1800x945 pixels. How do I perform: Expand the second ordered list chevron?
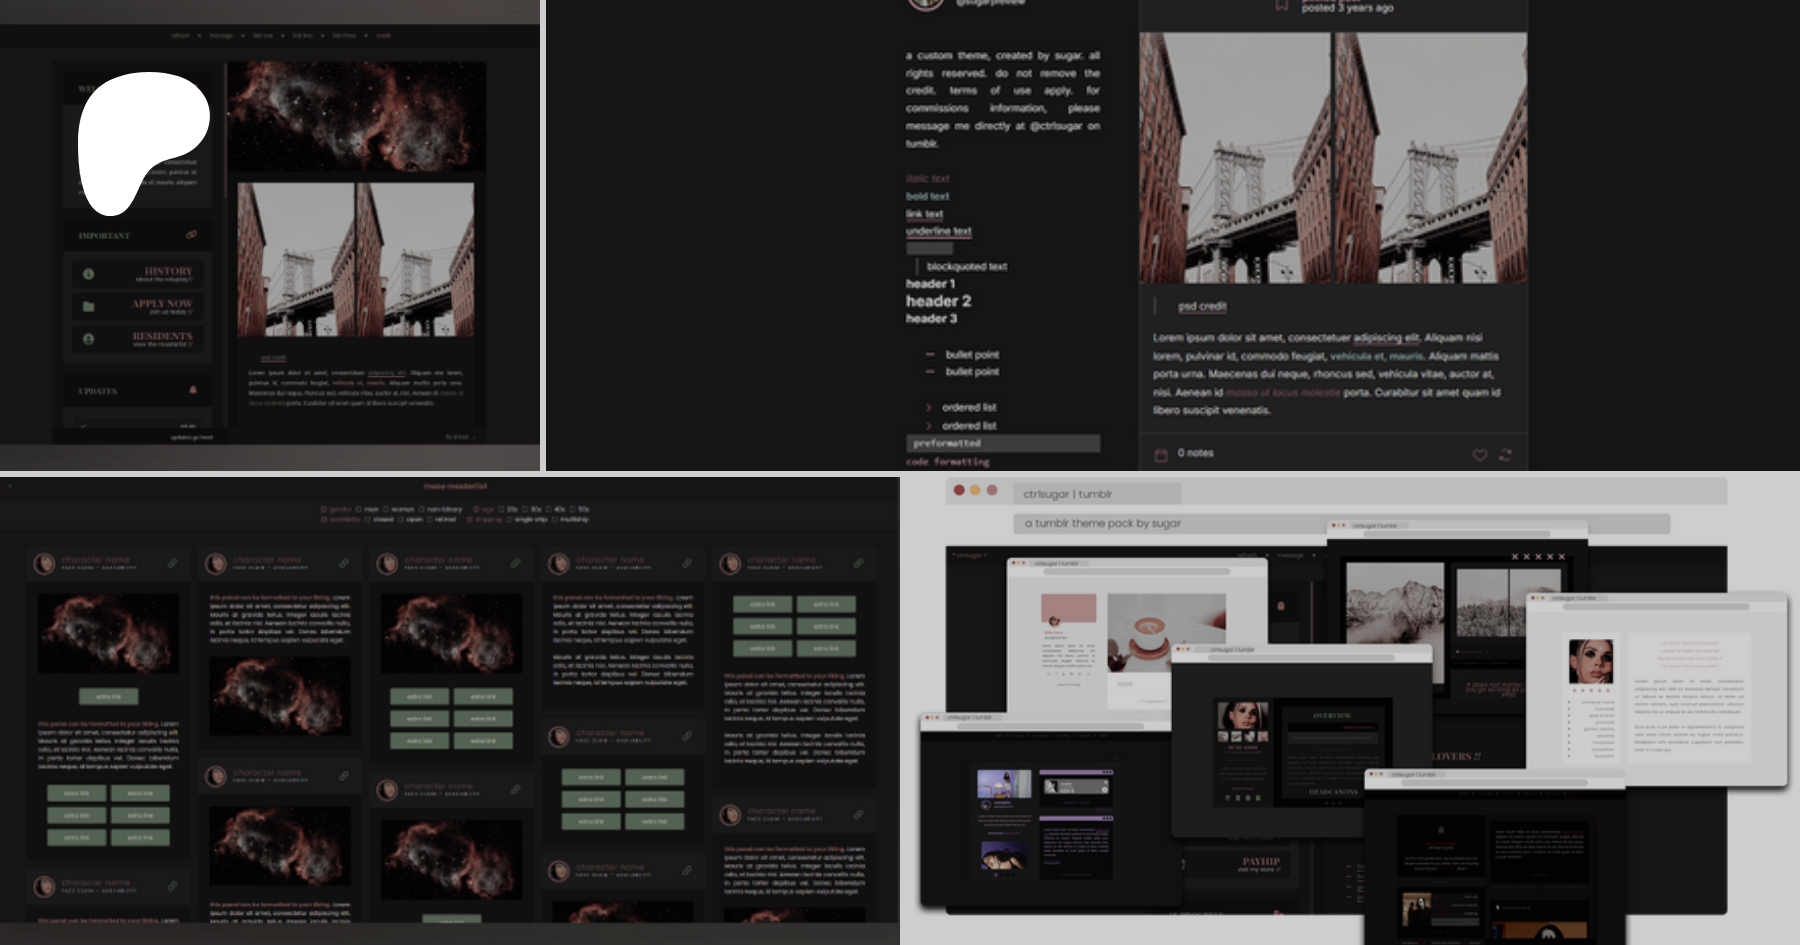coord(929,426)
